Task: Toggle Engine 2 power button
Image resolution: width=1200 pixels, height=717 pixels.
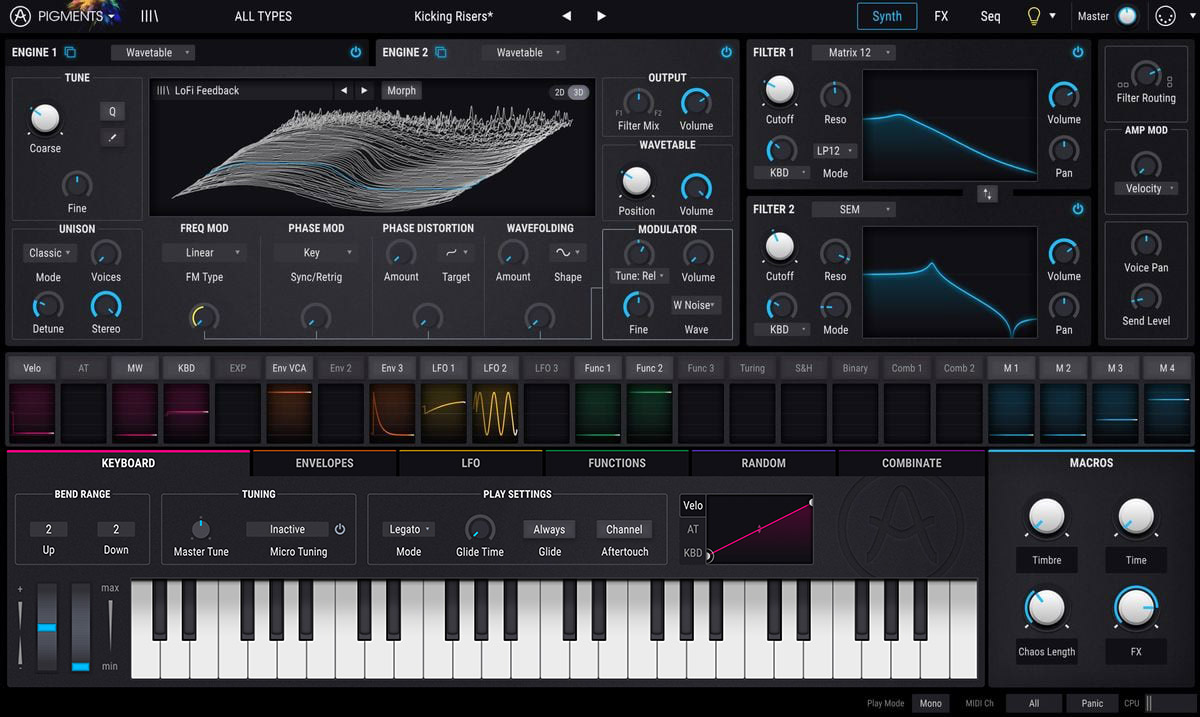Action: point(726,52)
